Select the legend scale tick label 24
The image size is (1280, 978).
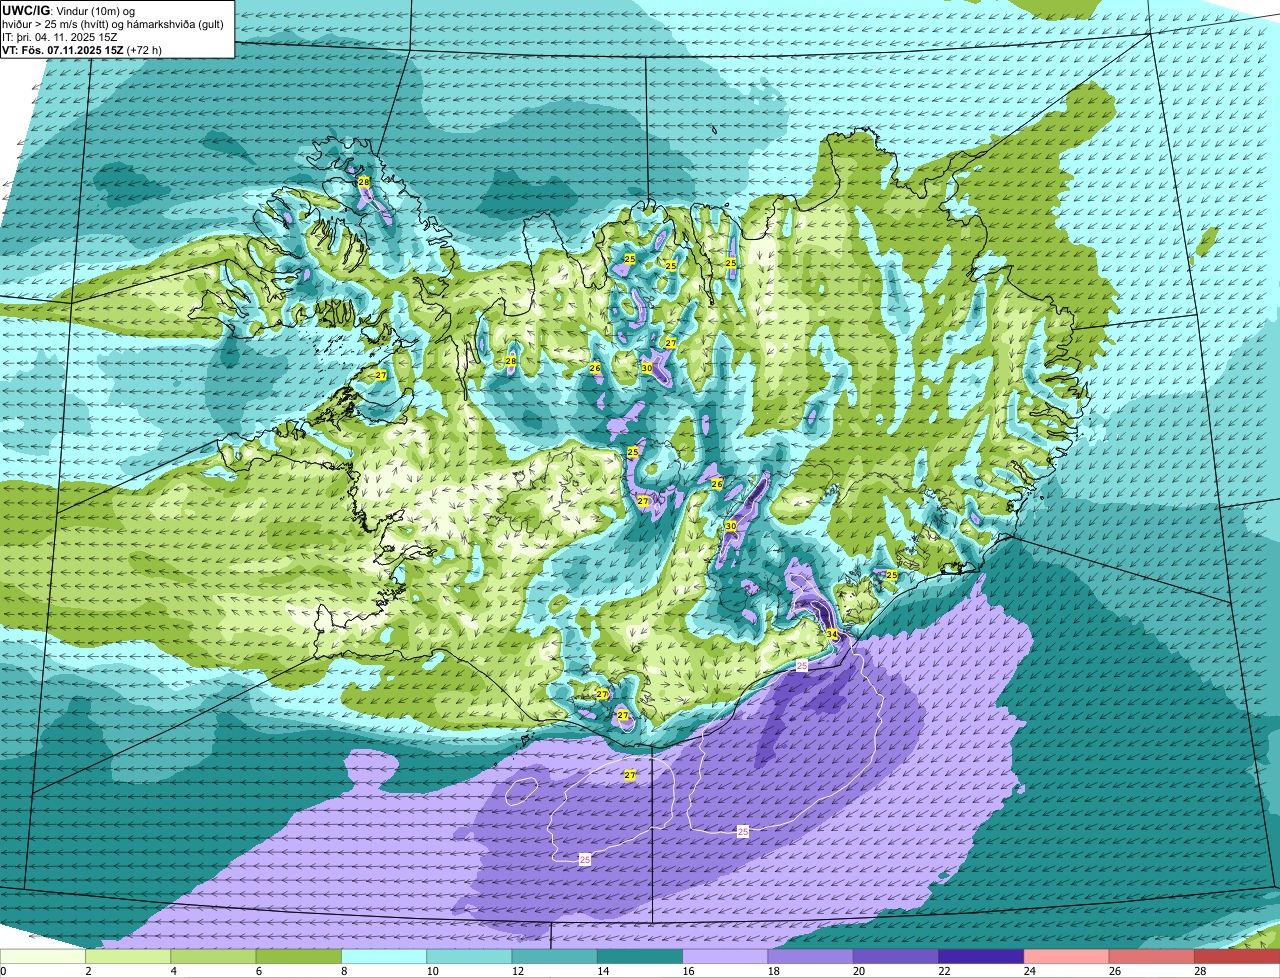[1030, 971]
